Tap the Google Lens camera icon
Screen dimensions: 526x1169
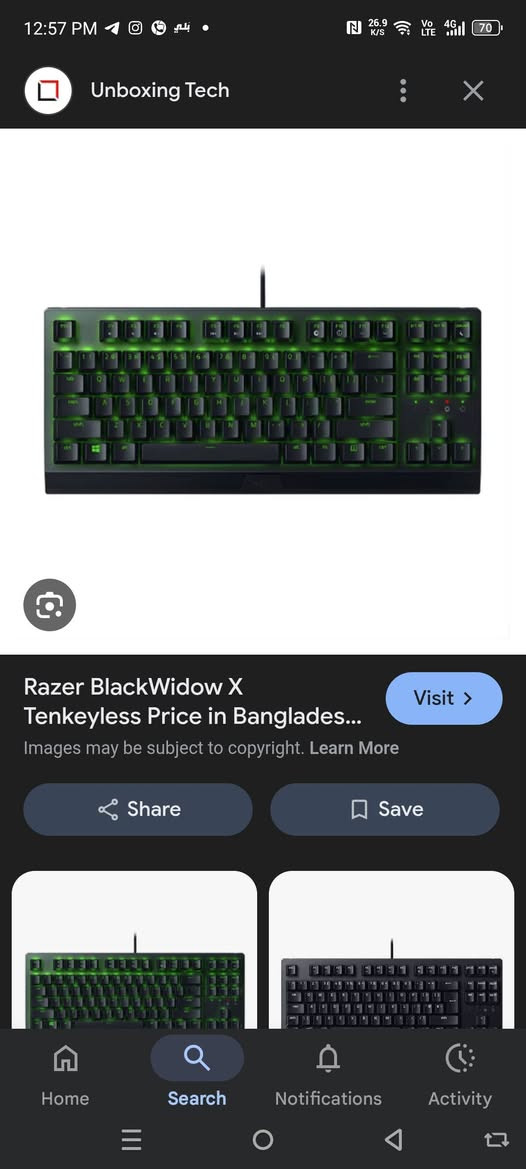tap(49, 605)
